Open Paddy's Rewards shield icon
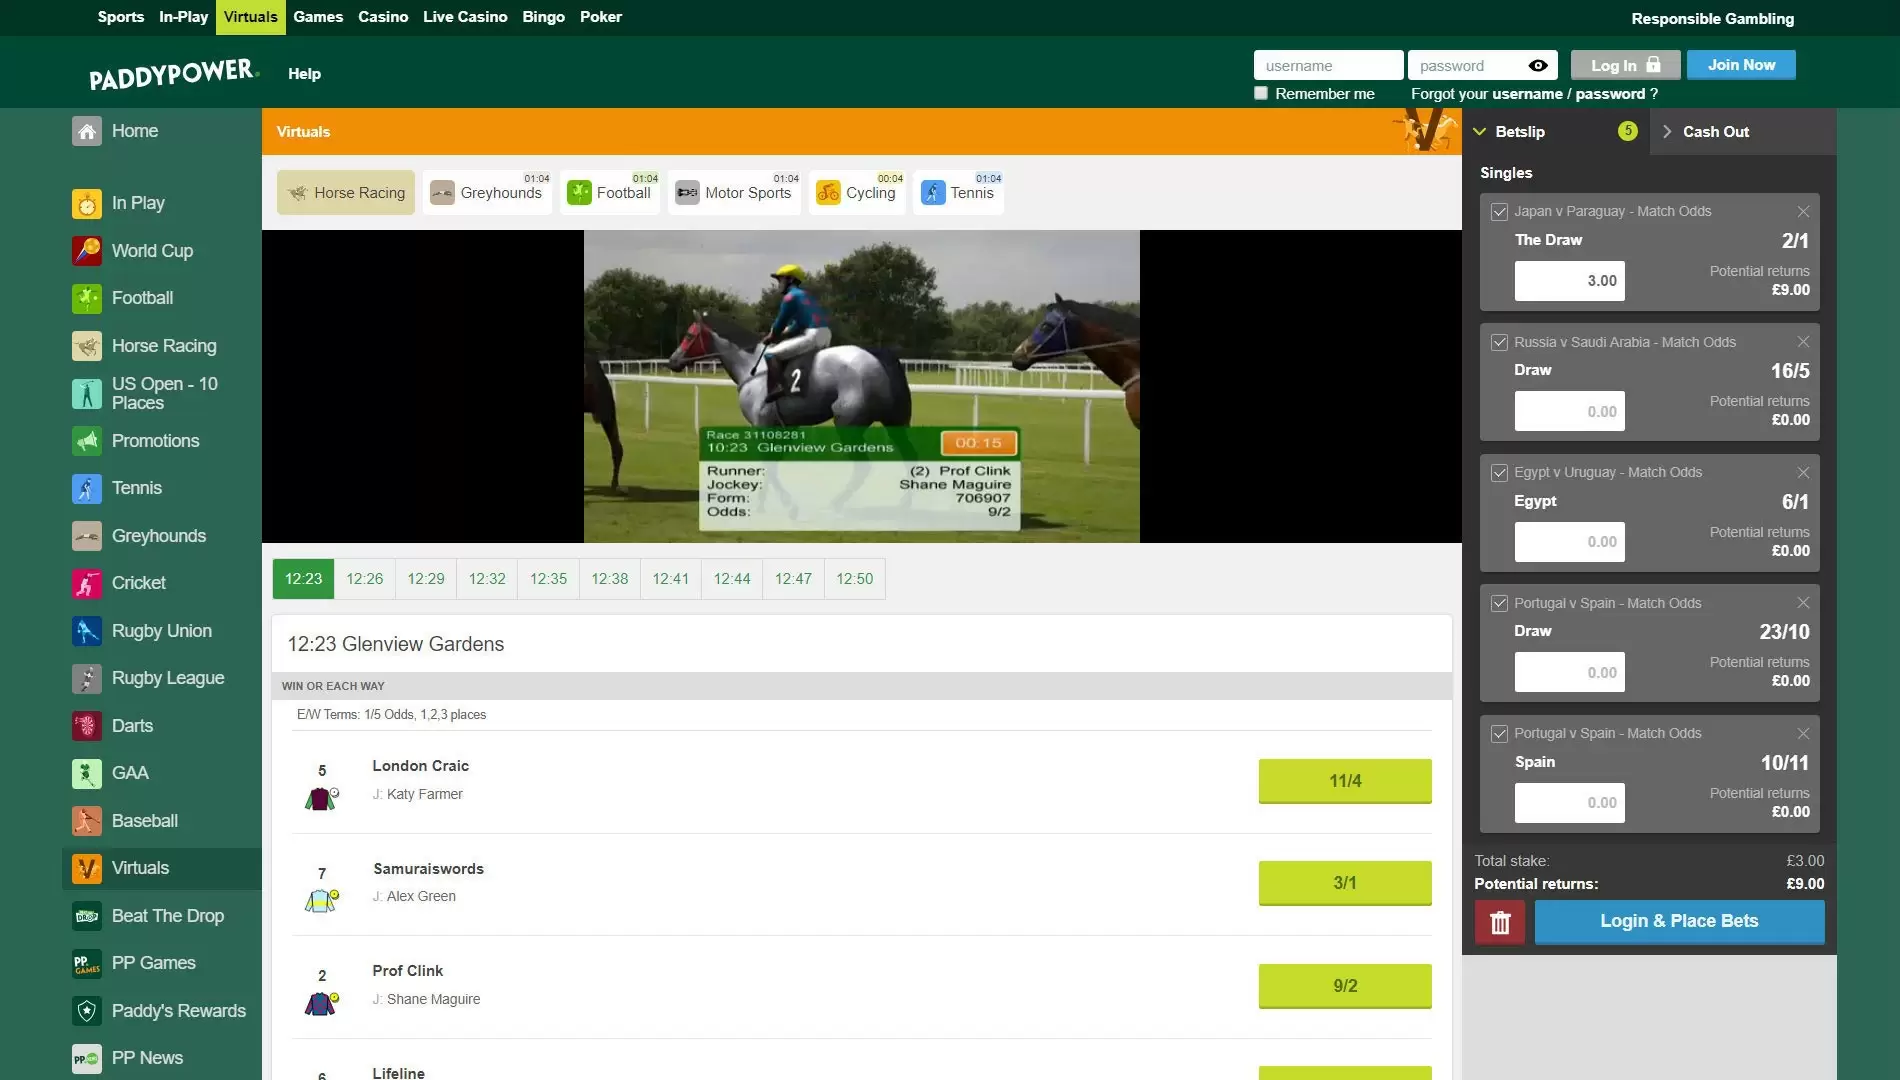 pos(87,1011)
